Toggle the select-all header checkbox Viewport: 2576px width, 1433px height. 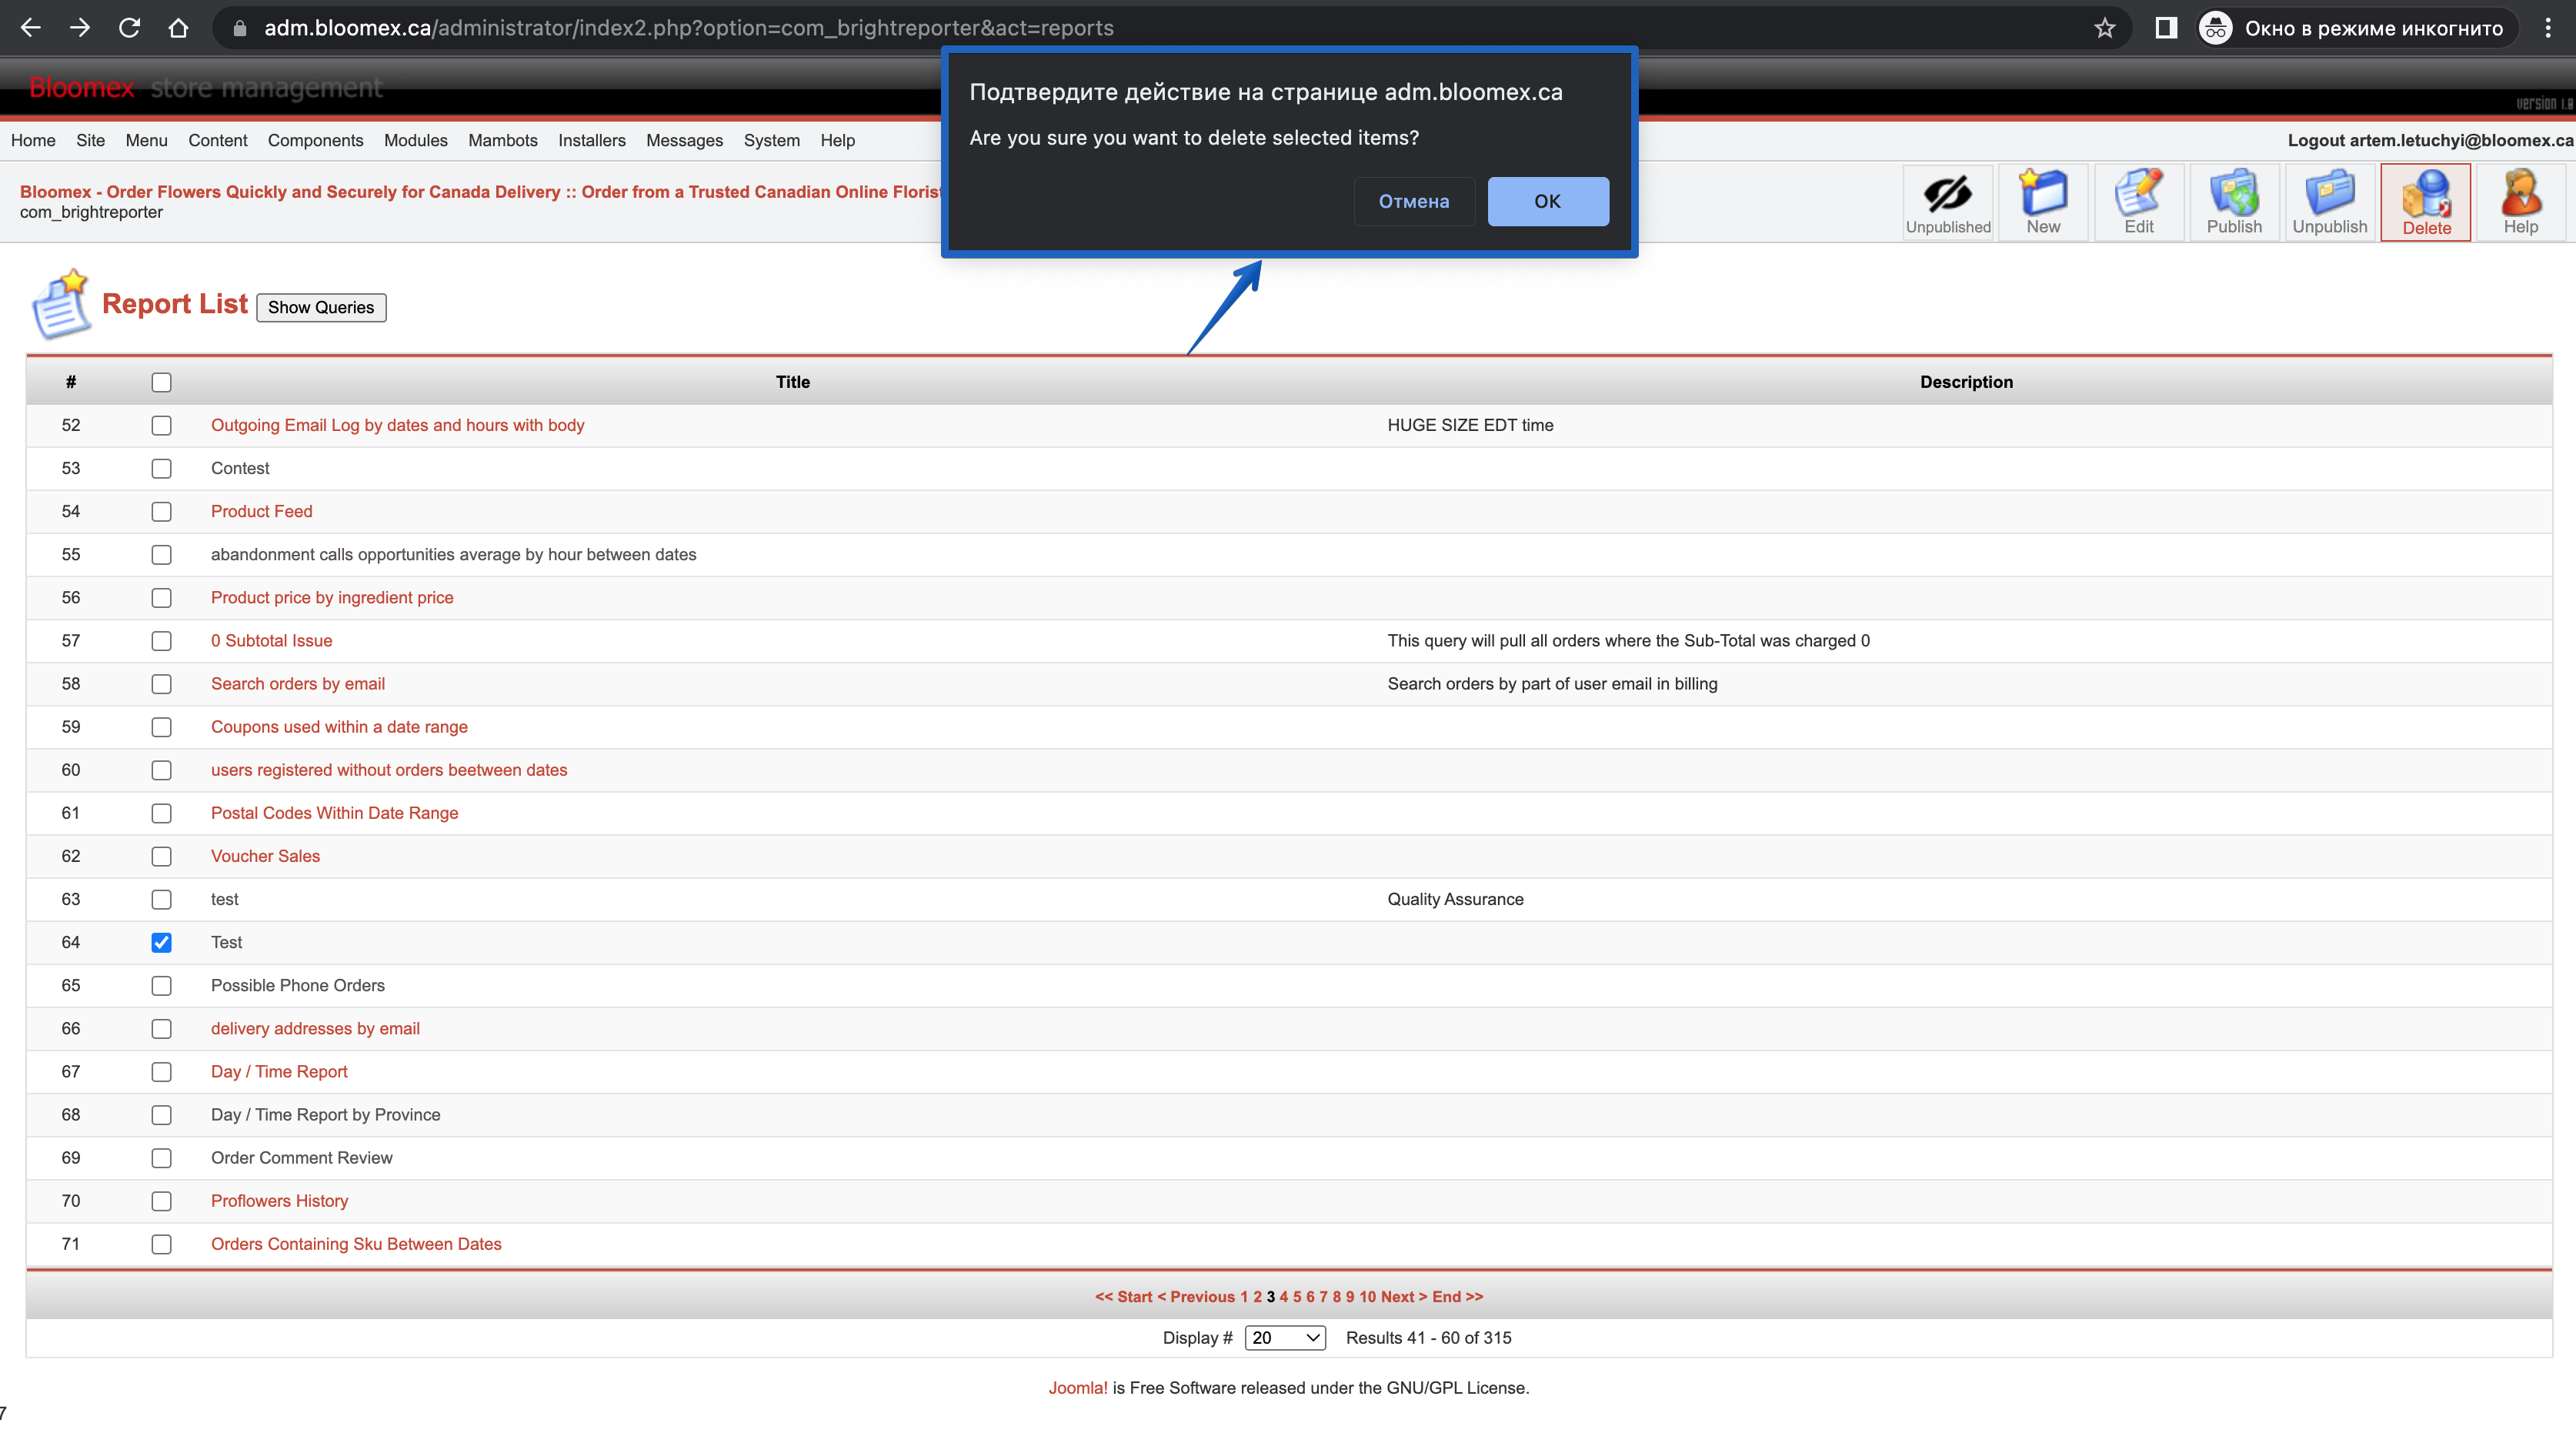coord(161,382)
